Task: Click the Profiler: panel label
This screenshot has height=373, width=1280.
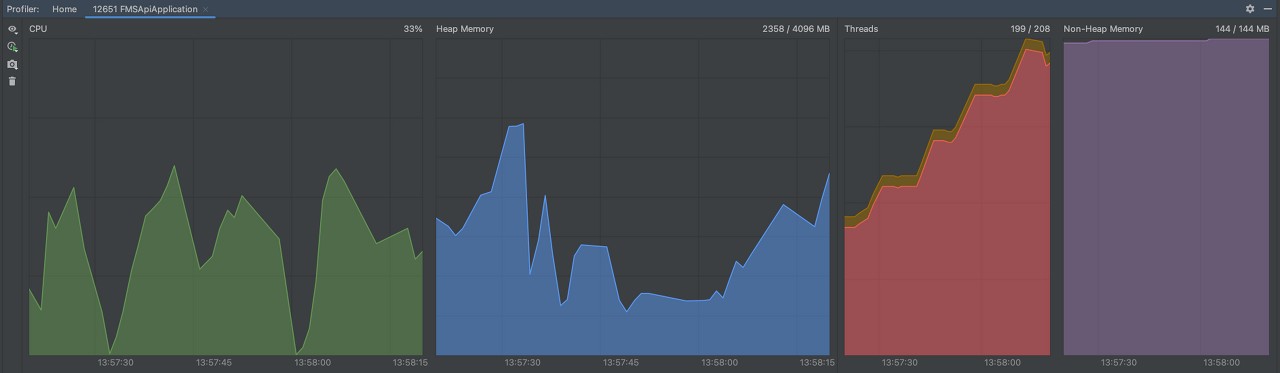Action: coord(22,9)
